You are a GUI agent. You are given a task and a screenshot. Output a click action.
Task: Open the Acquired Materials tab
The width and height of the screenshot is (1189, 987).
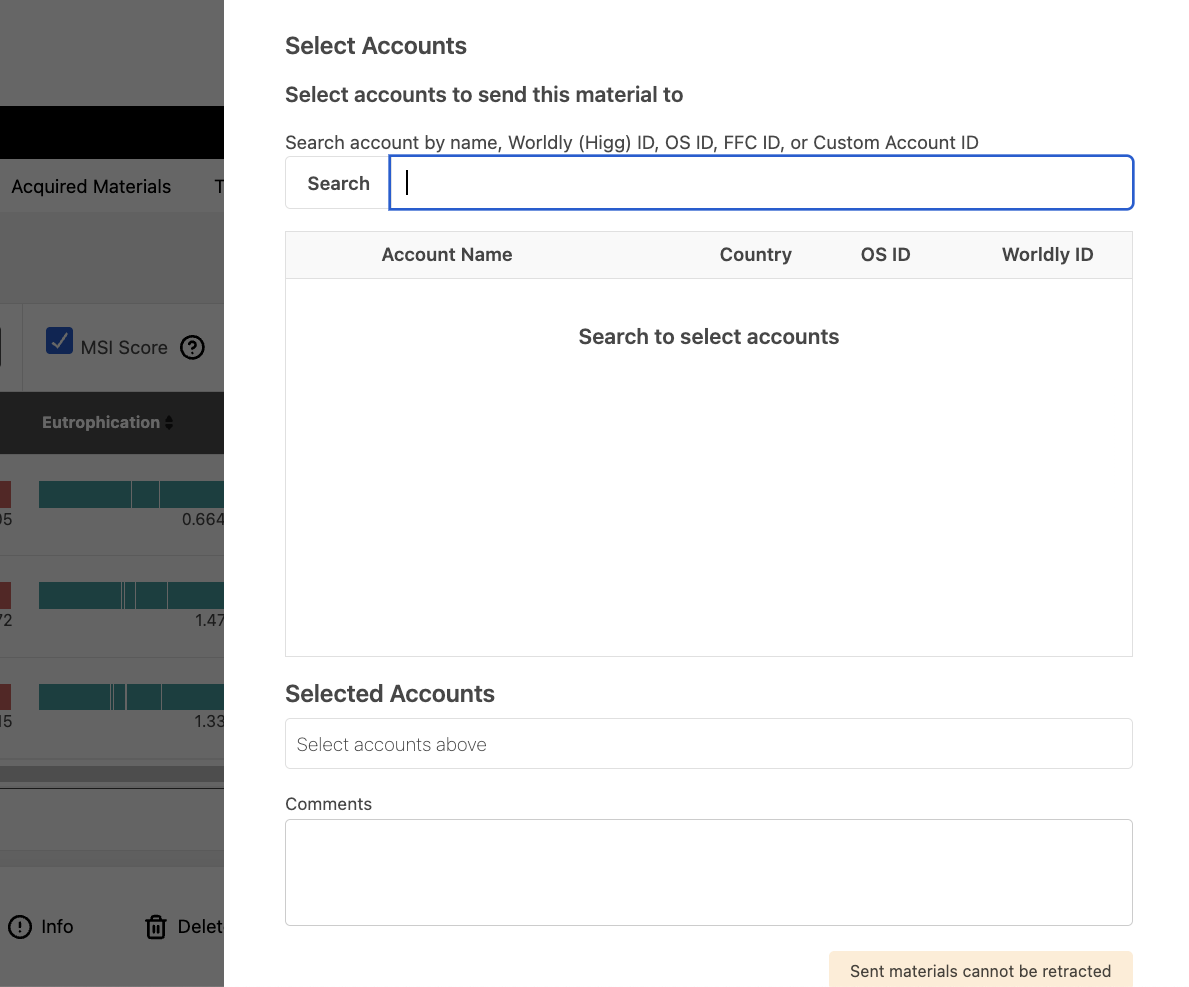[91, 186]
